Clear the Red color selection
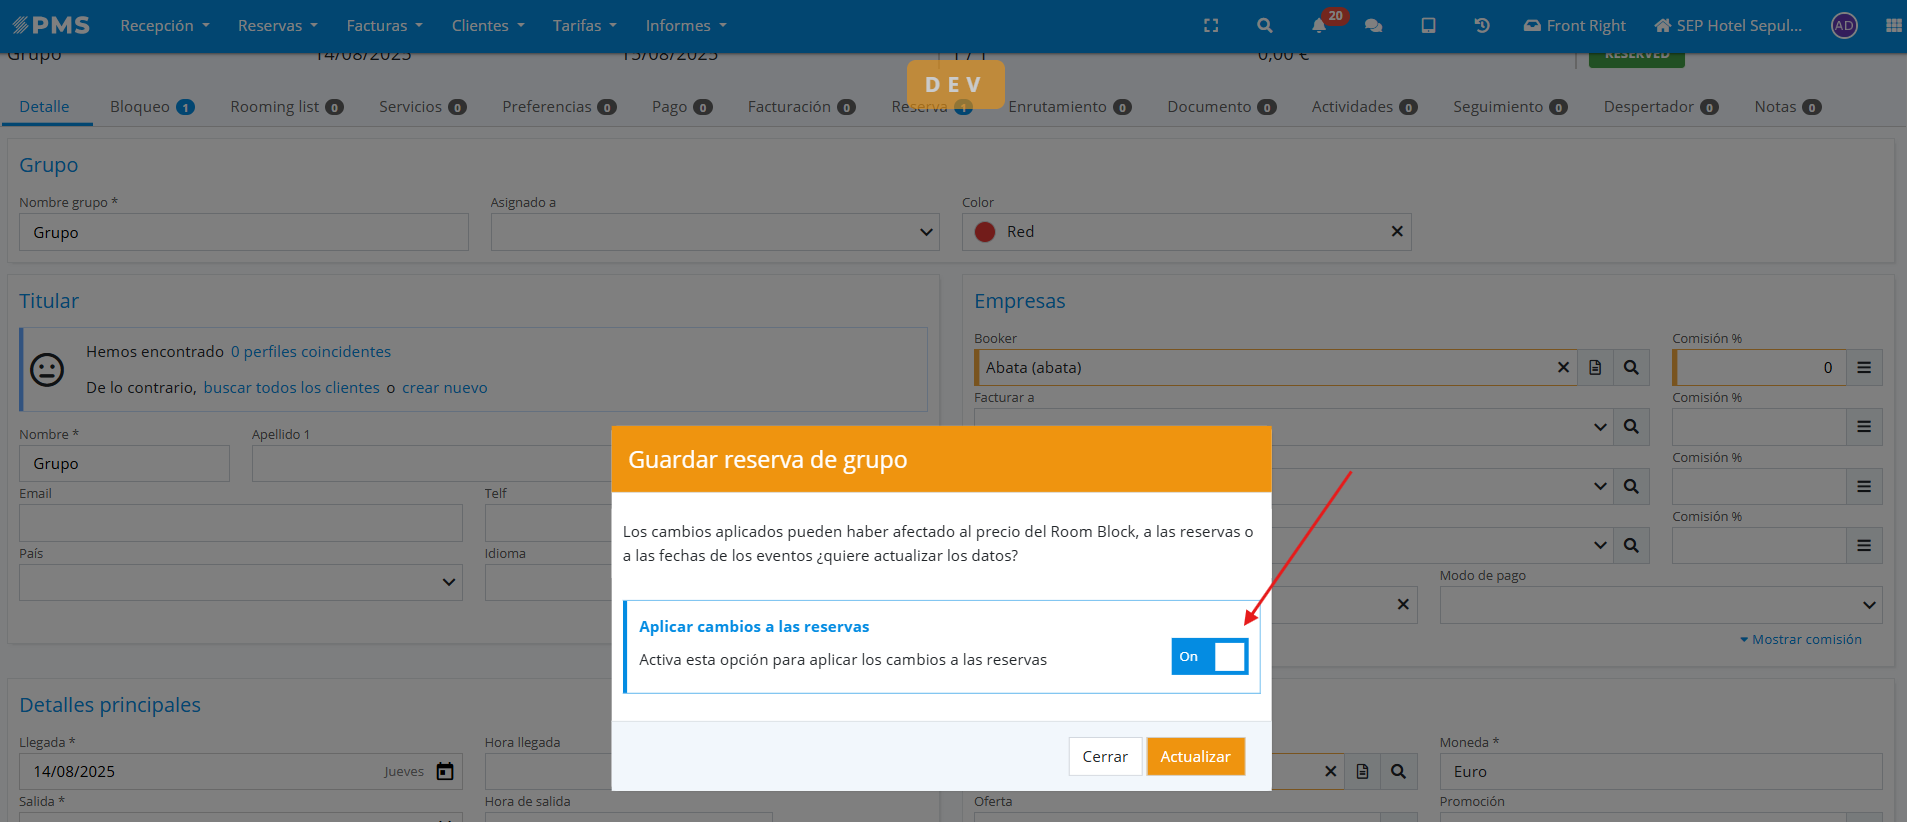 click(1397, 232)
